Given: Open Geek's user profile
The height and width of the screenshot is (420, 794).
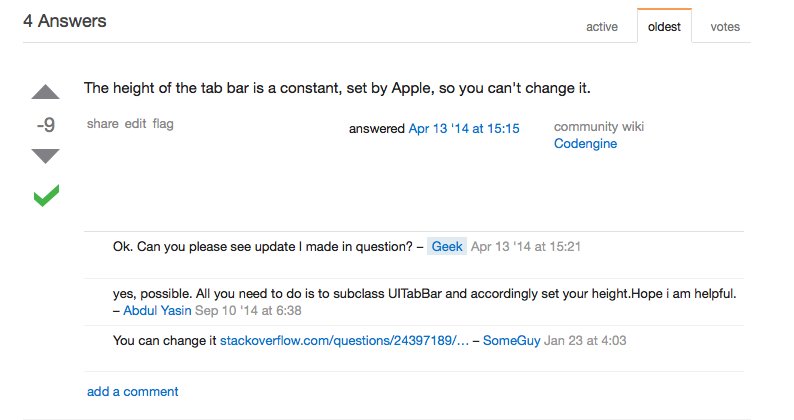Looking at the screenshot, I should tap(447, 246).
